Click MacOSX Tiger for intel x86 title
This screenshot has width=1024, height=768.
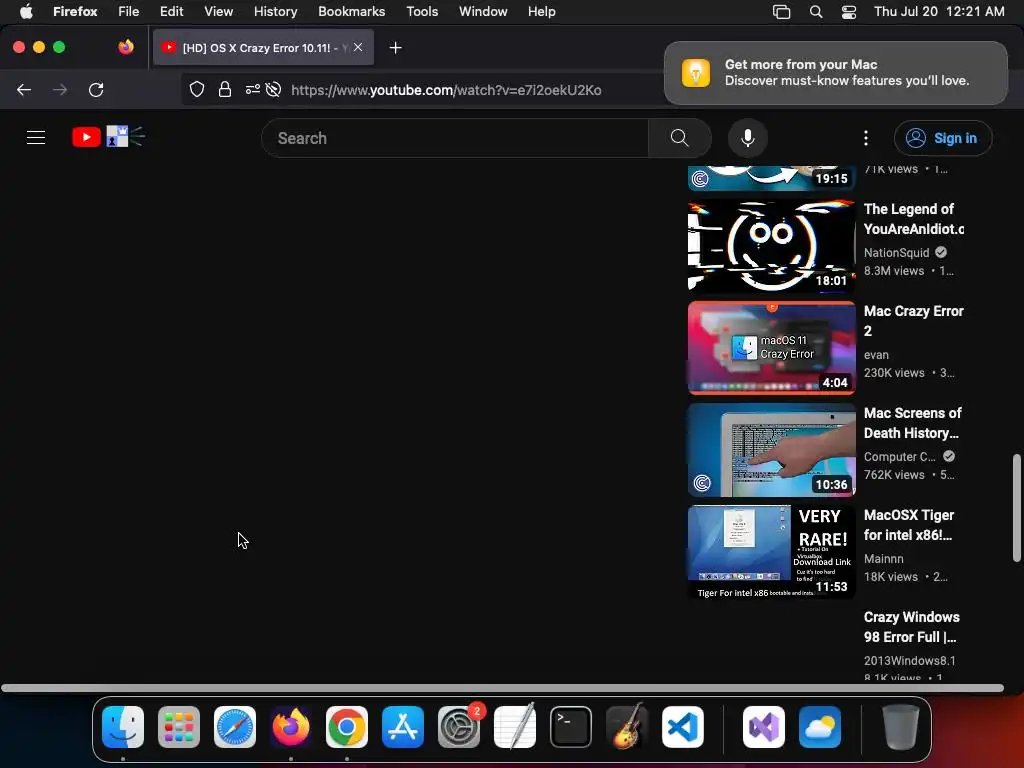[909, 524]
